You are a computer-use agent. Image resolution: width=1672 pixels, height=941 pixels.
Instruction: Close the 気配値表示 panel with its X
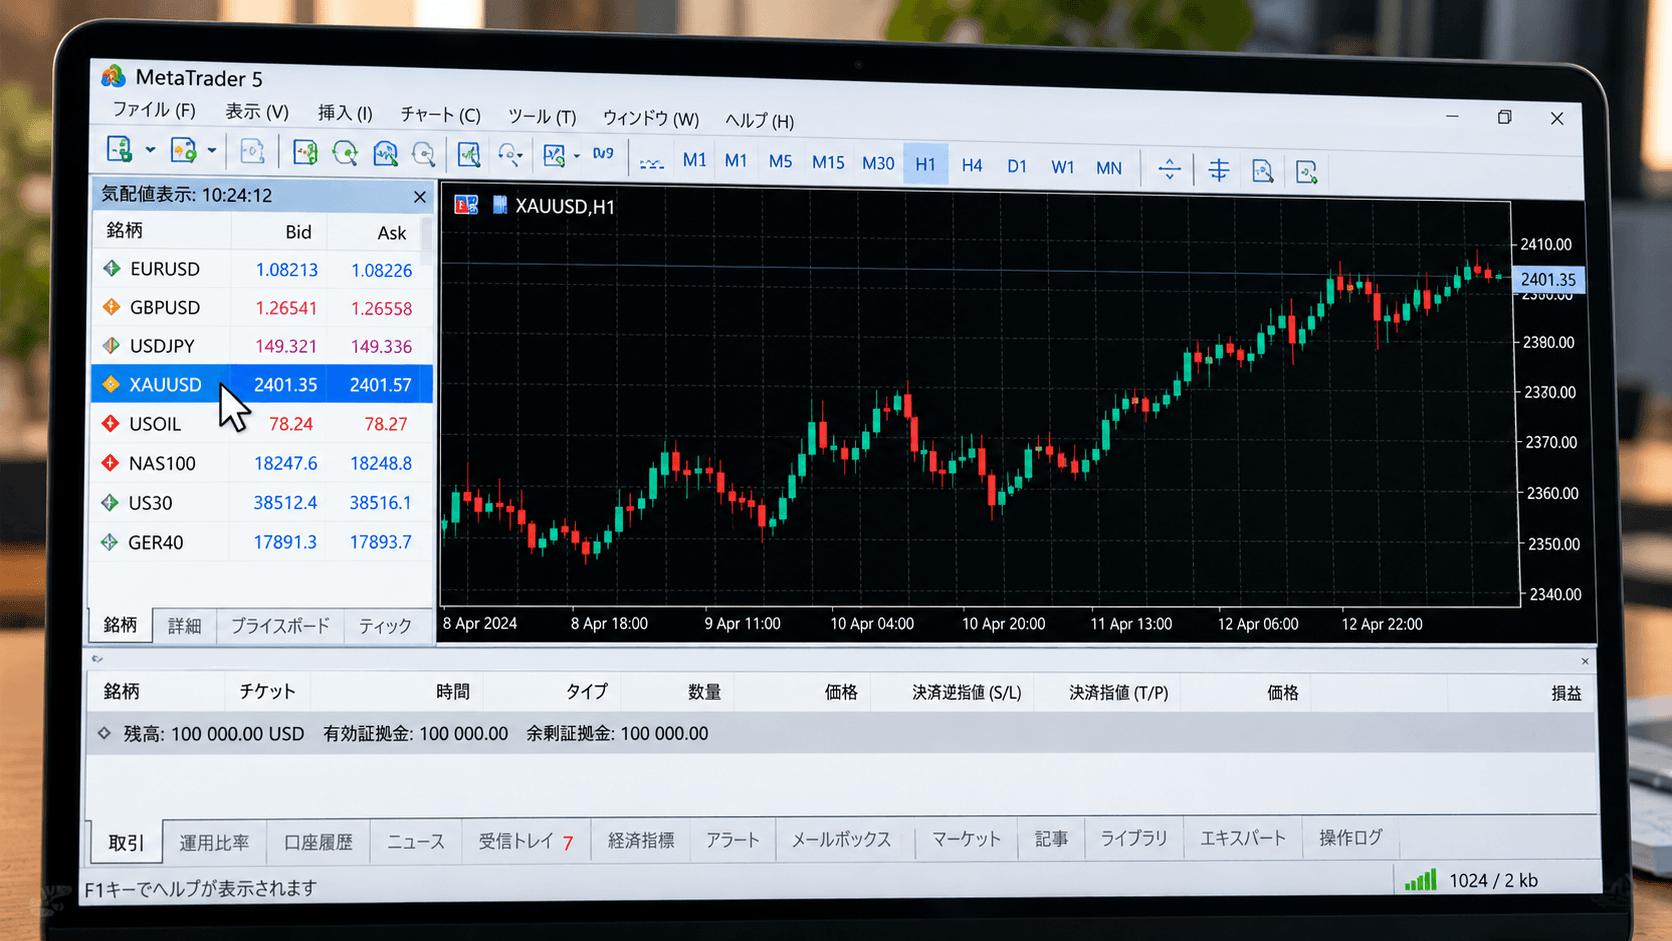pyautogui.click(x=420, y=197)
